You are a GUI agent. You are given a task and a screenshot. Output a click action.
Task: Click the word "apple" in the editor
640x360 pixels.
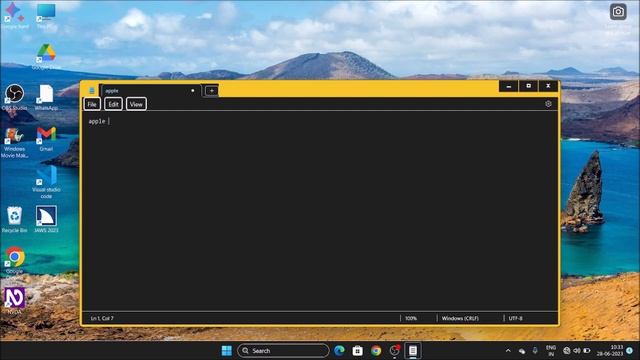pos(97,121)
